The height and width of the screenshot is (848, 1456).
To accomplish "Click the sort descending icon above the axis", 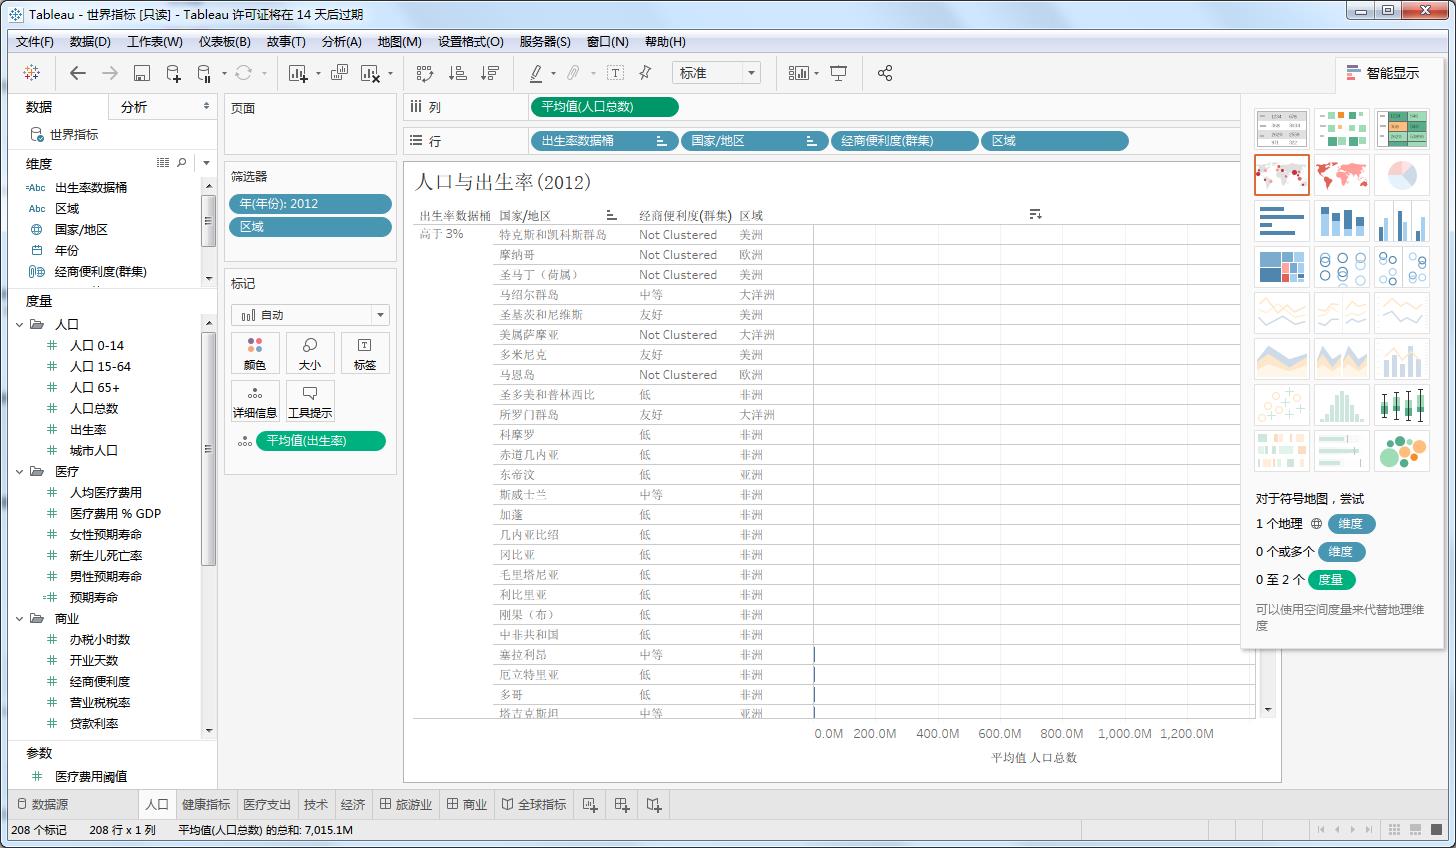I will pos(1035,214).
